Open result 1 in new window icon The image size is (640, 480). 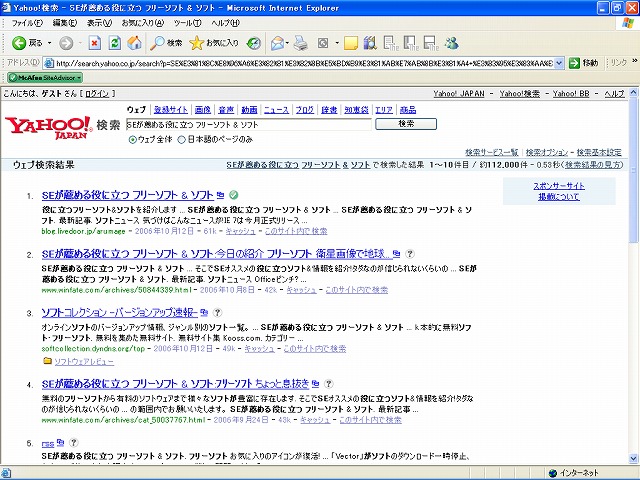(220, 195)
